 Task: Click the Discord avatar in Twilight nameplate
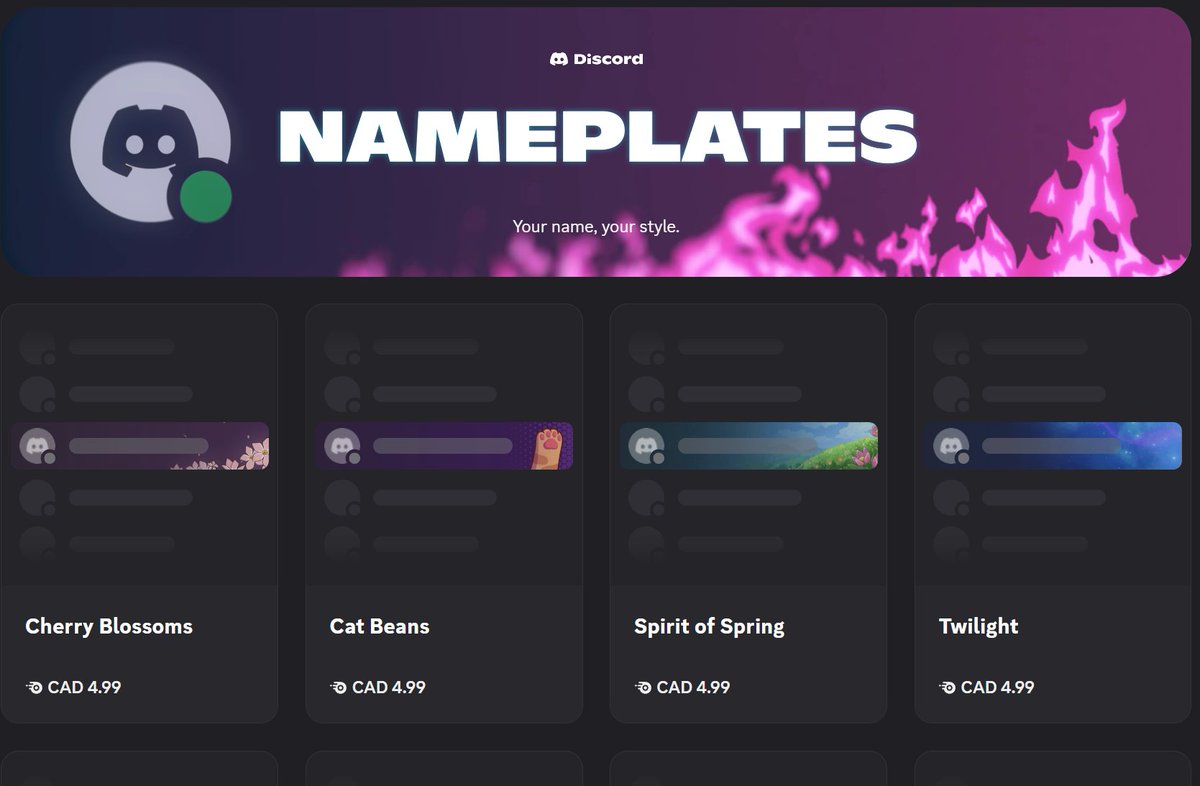(951, 446)
